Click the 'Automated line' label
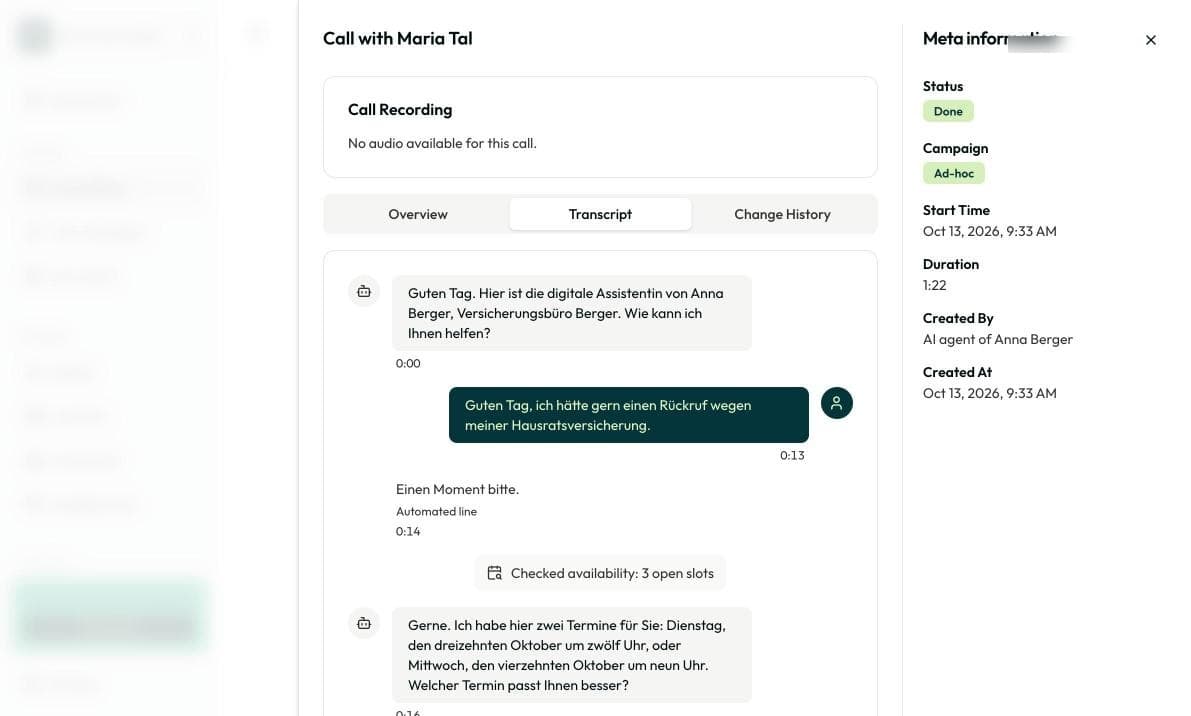This screenshot has width=1191, height=716. (436, 512)
